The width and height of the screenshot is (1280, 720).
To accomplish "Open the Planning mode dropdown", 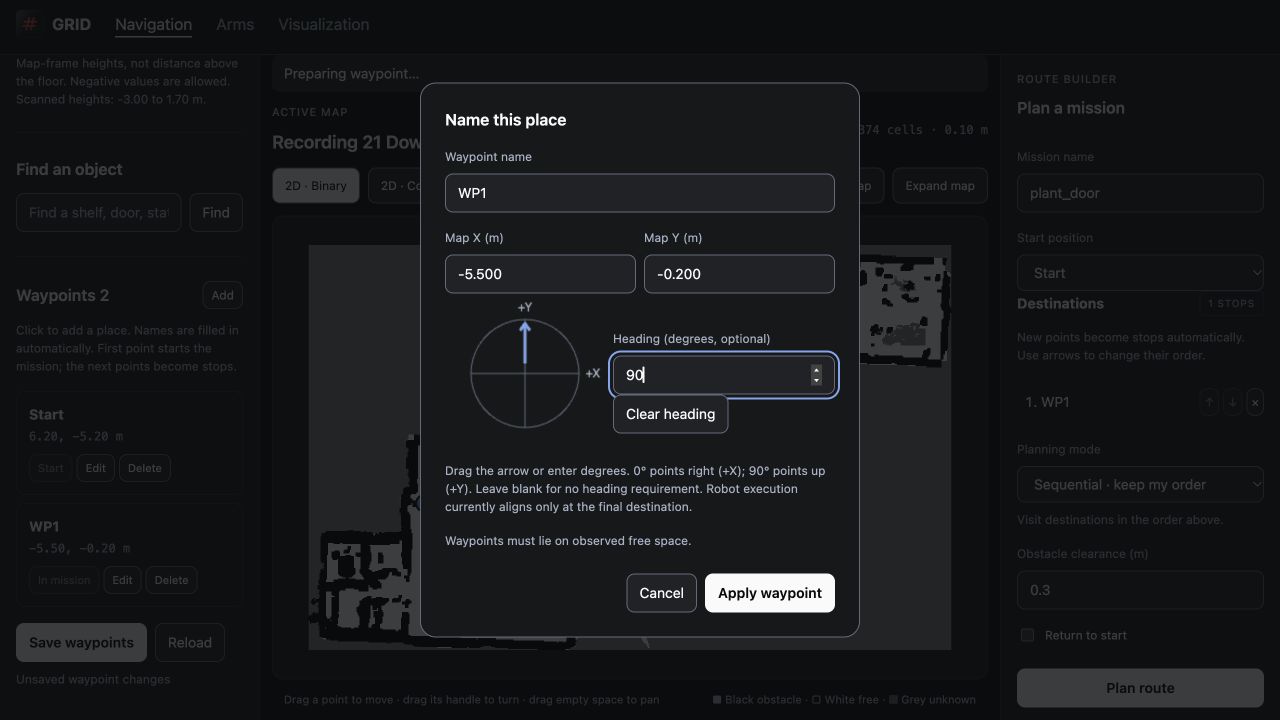I will tap(1140, 485).
